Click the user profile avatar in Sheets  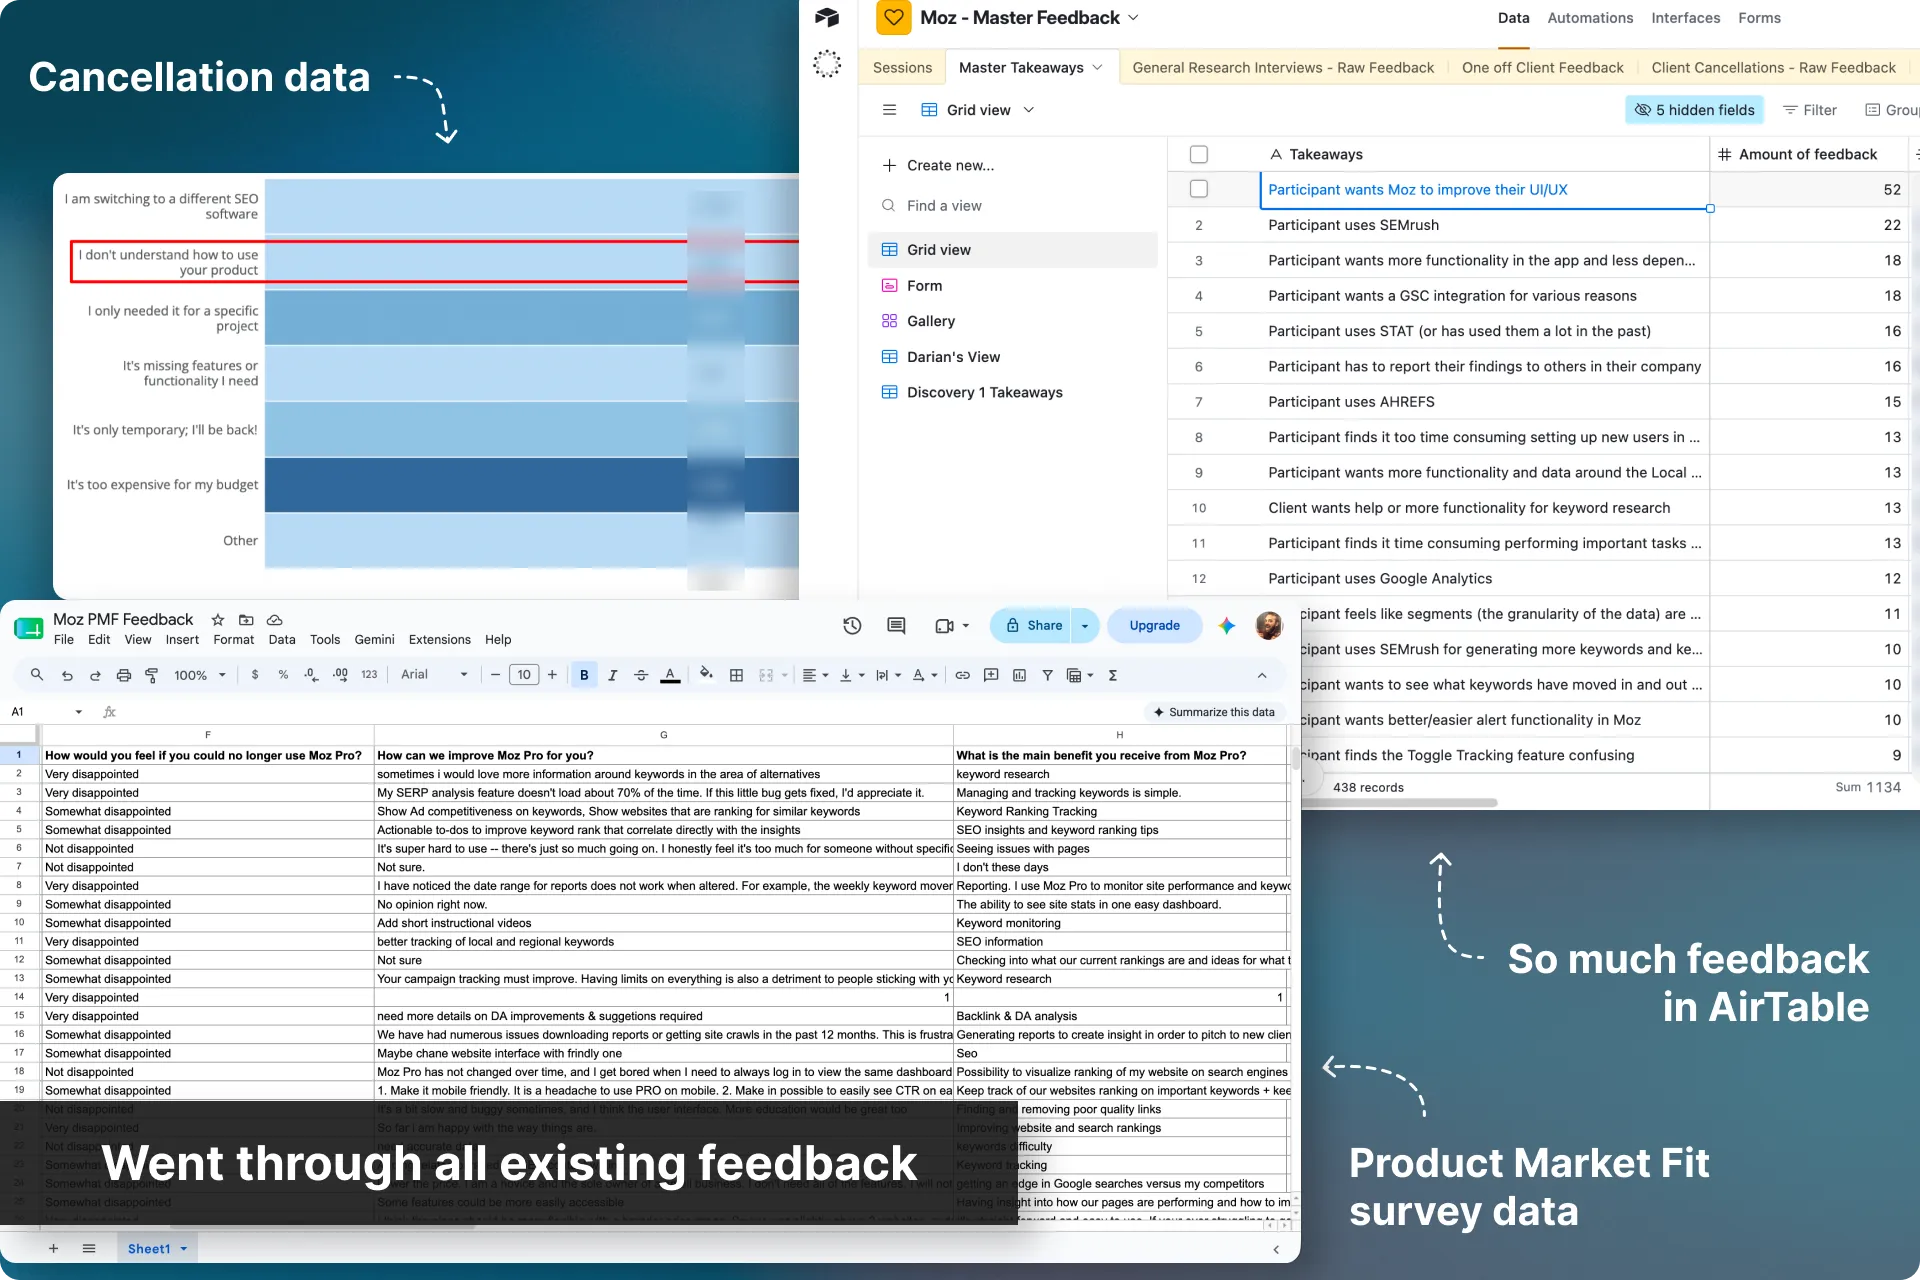point(1269,626)
